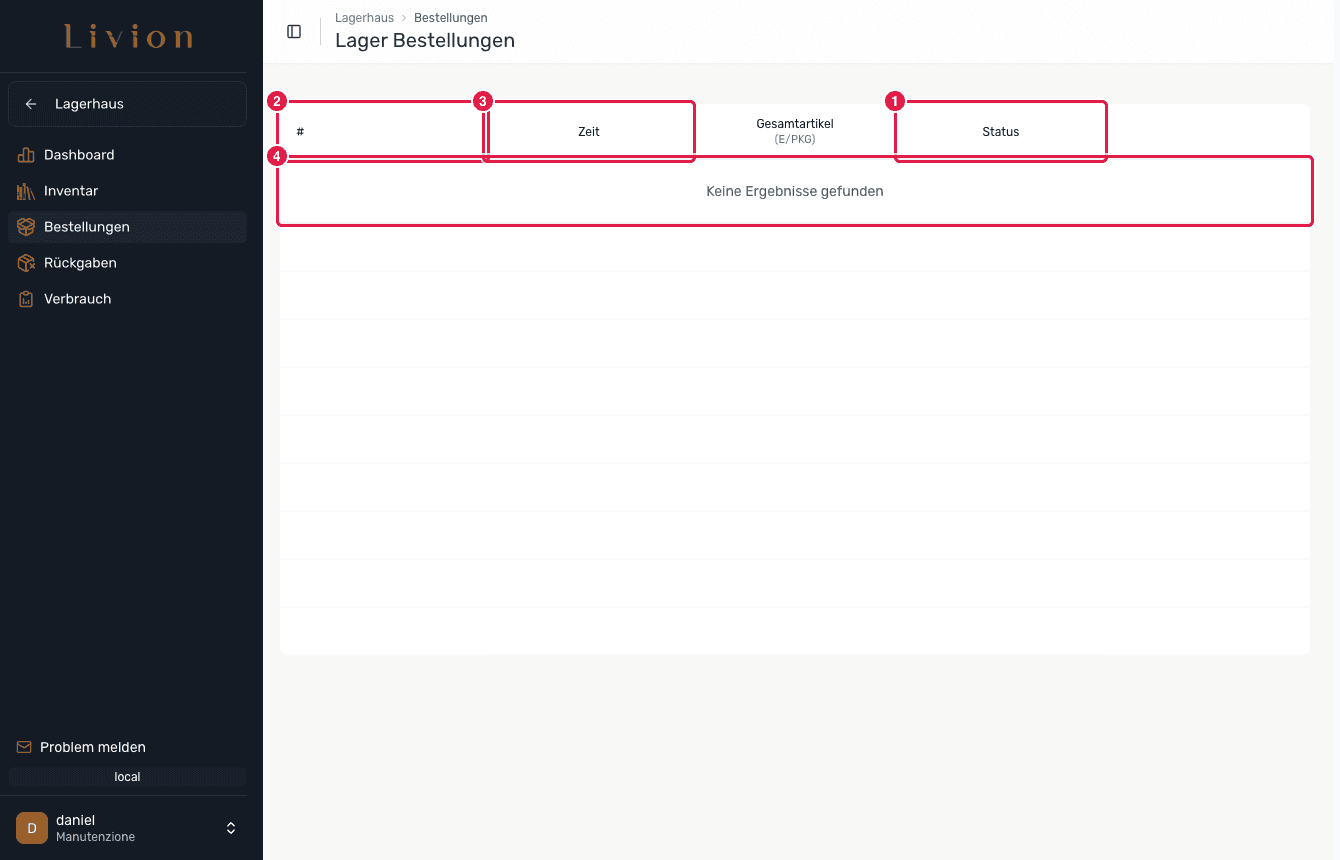The image size is (1340, 860).
Task: Click the Manutenzione role label
Action: pyautogui.click(x=95, y=837)
